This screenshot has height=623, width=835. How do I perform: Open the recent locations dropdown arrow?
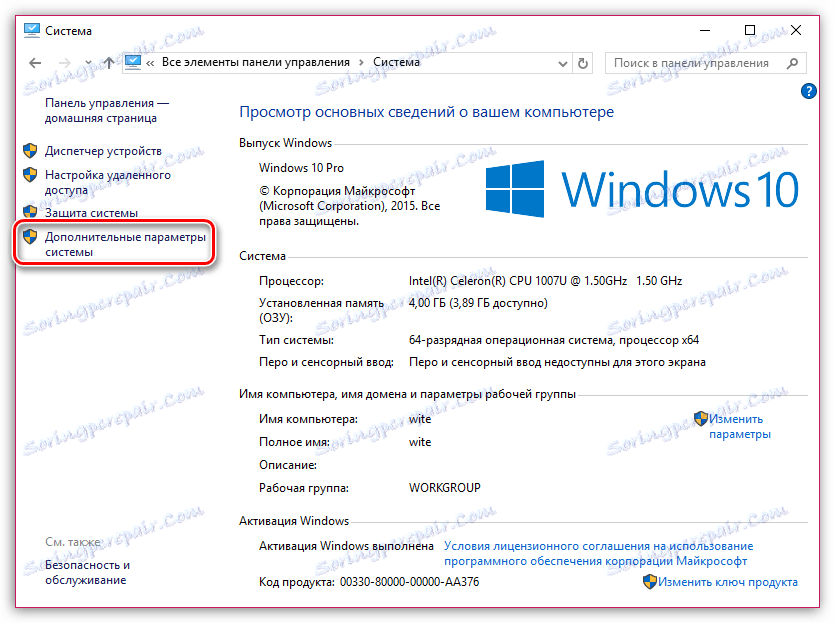88,63
